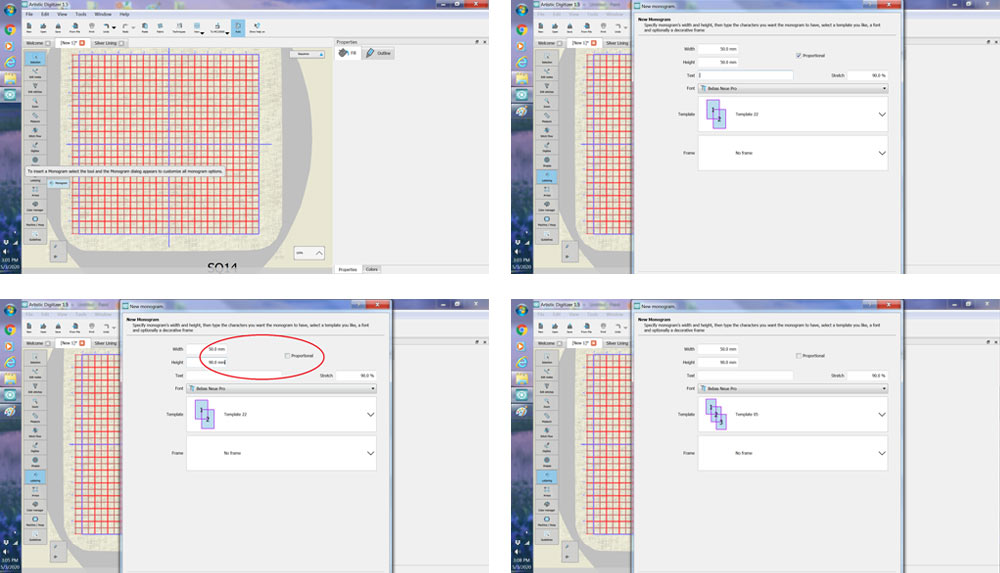Viewport: 1000px width, 573px height.
Task: Select the Monogram tool in the flyout
Action: (60, 183)
